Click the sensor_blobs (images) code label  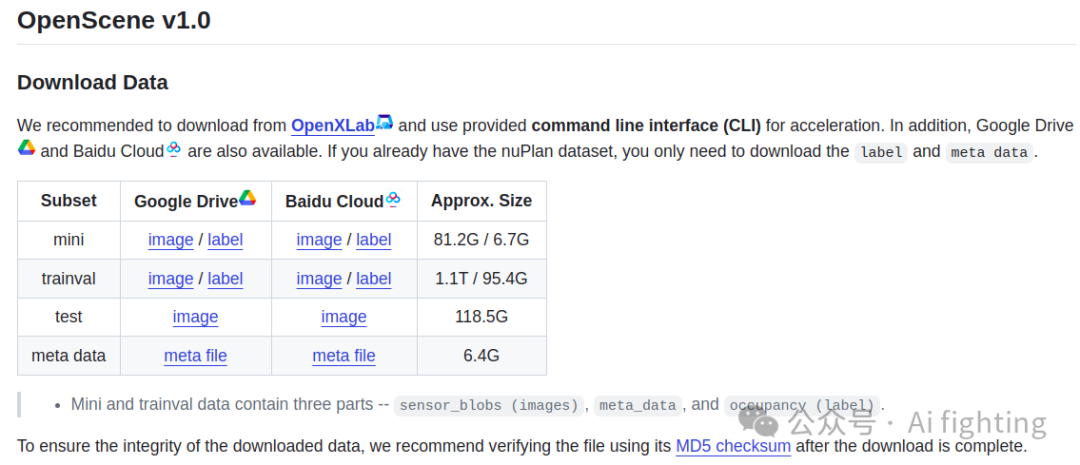(488, 405)
